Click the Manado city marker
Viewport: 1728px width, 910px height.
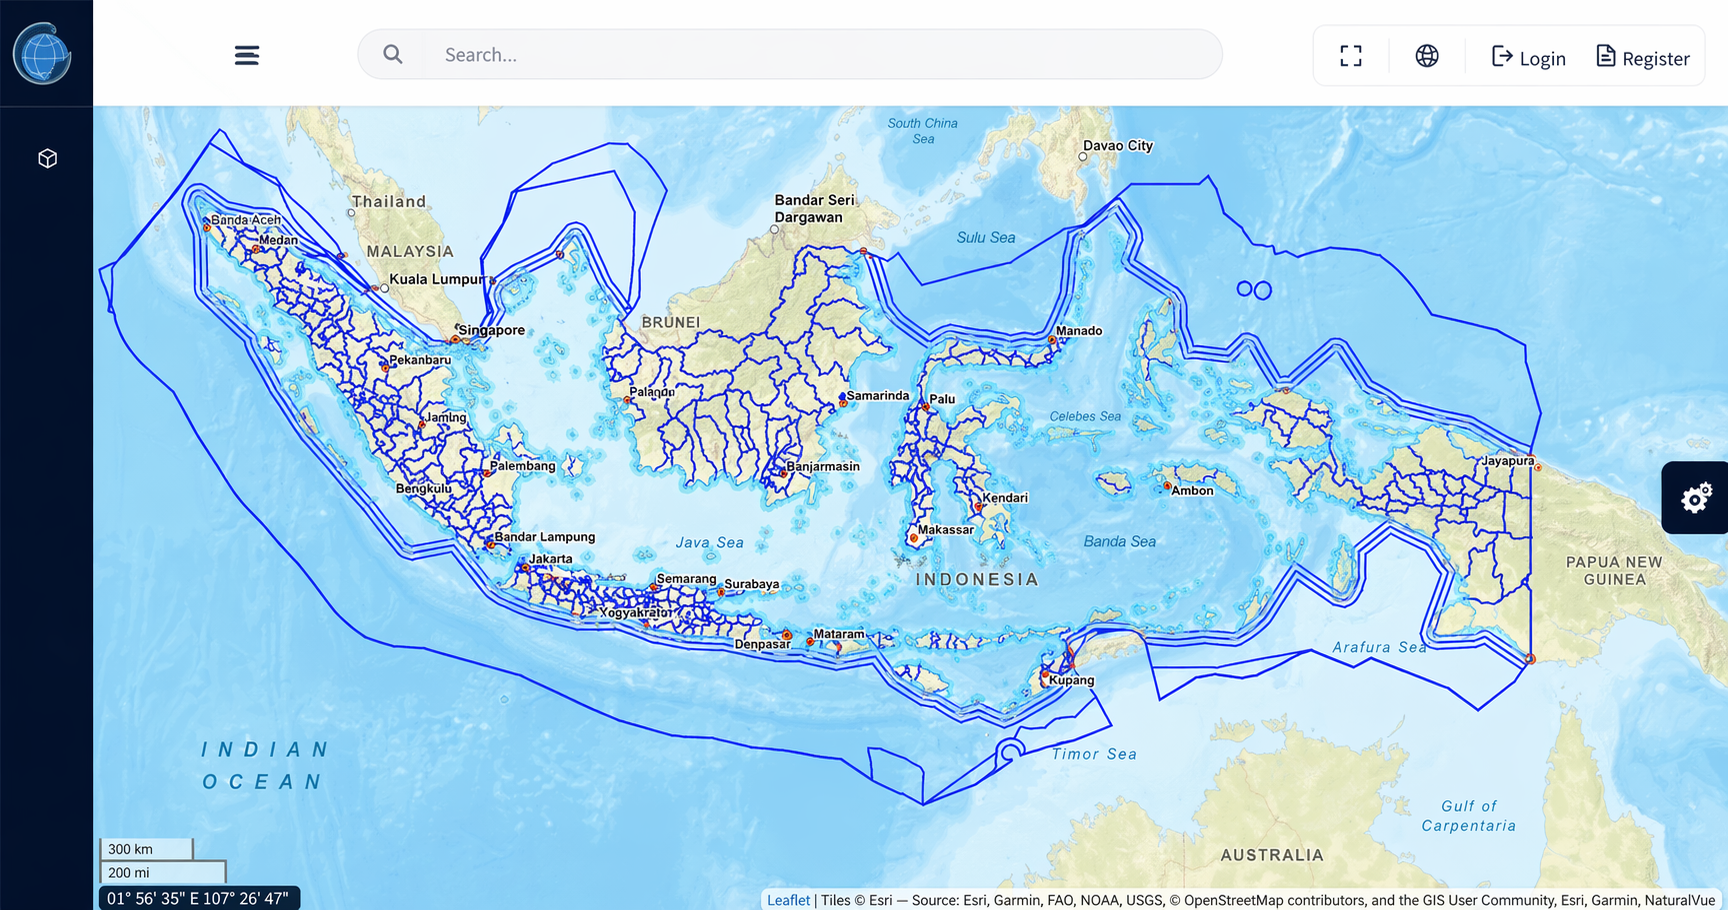point(1052,340)
